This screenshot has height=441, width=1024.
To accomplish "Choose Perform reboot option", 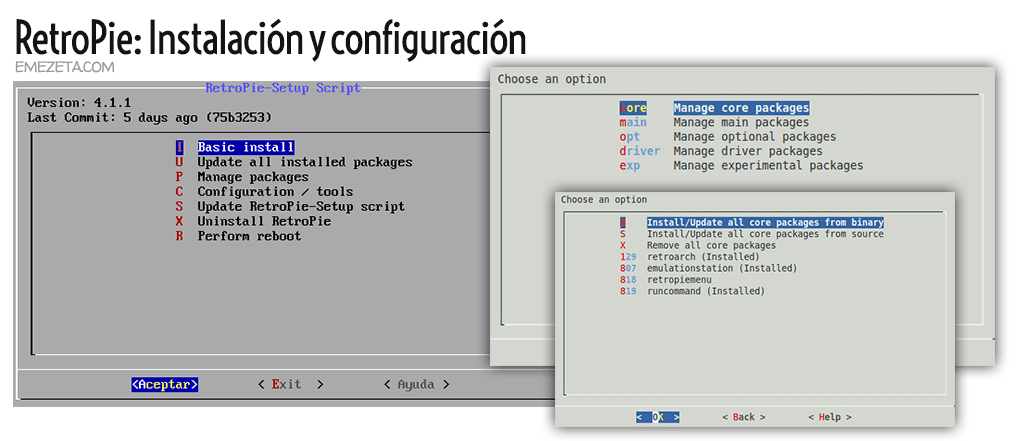I will (238, 237).
